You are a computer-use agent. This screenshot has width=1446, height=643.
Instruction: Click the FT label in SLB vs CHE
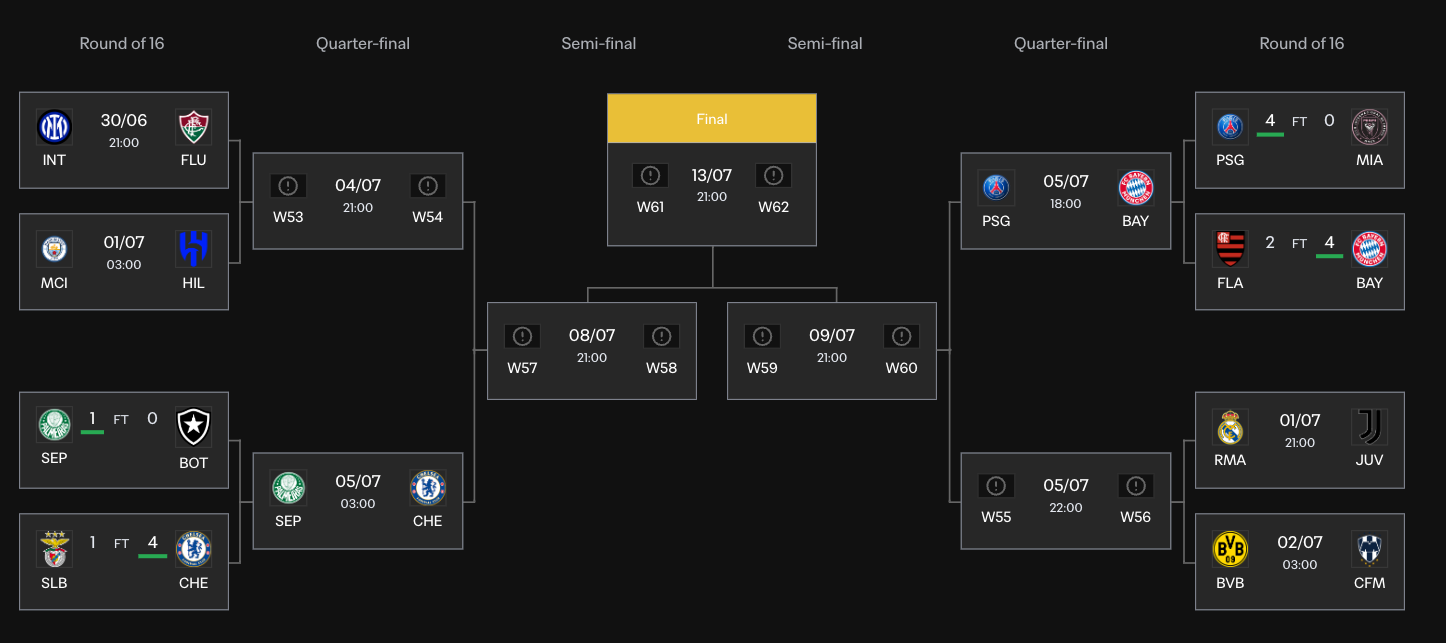click(x=121, y=543)
